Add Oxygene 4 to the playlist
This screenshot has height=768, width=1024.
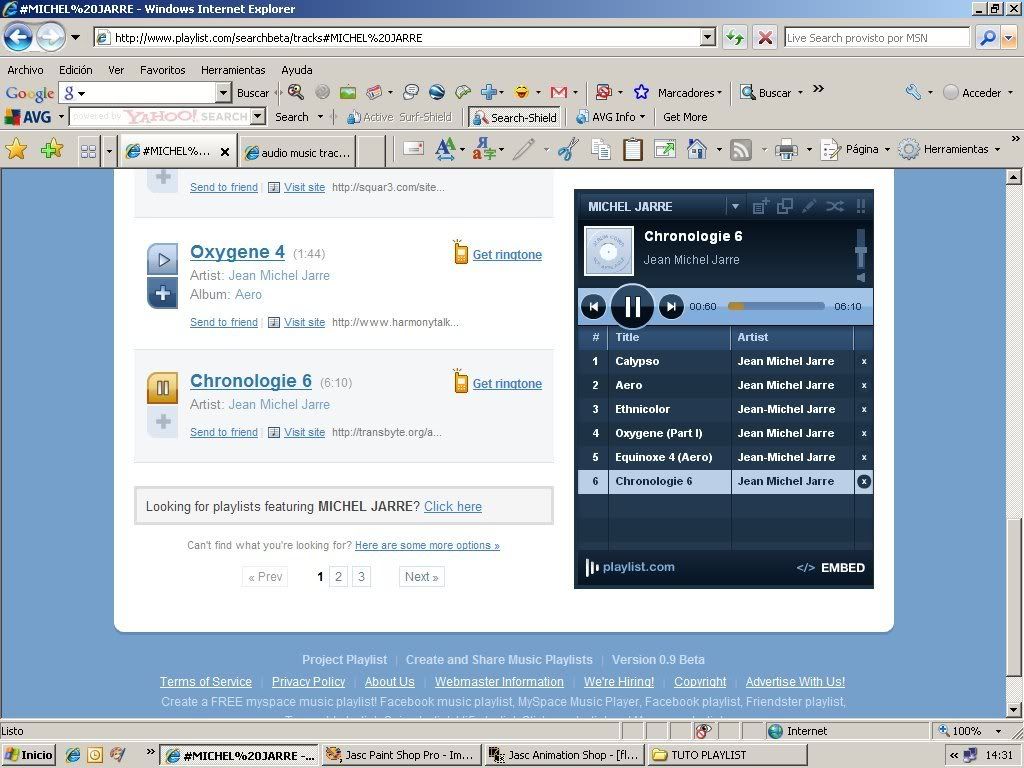tap(162, 294)
